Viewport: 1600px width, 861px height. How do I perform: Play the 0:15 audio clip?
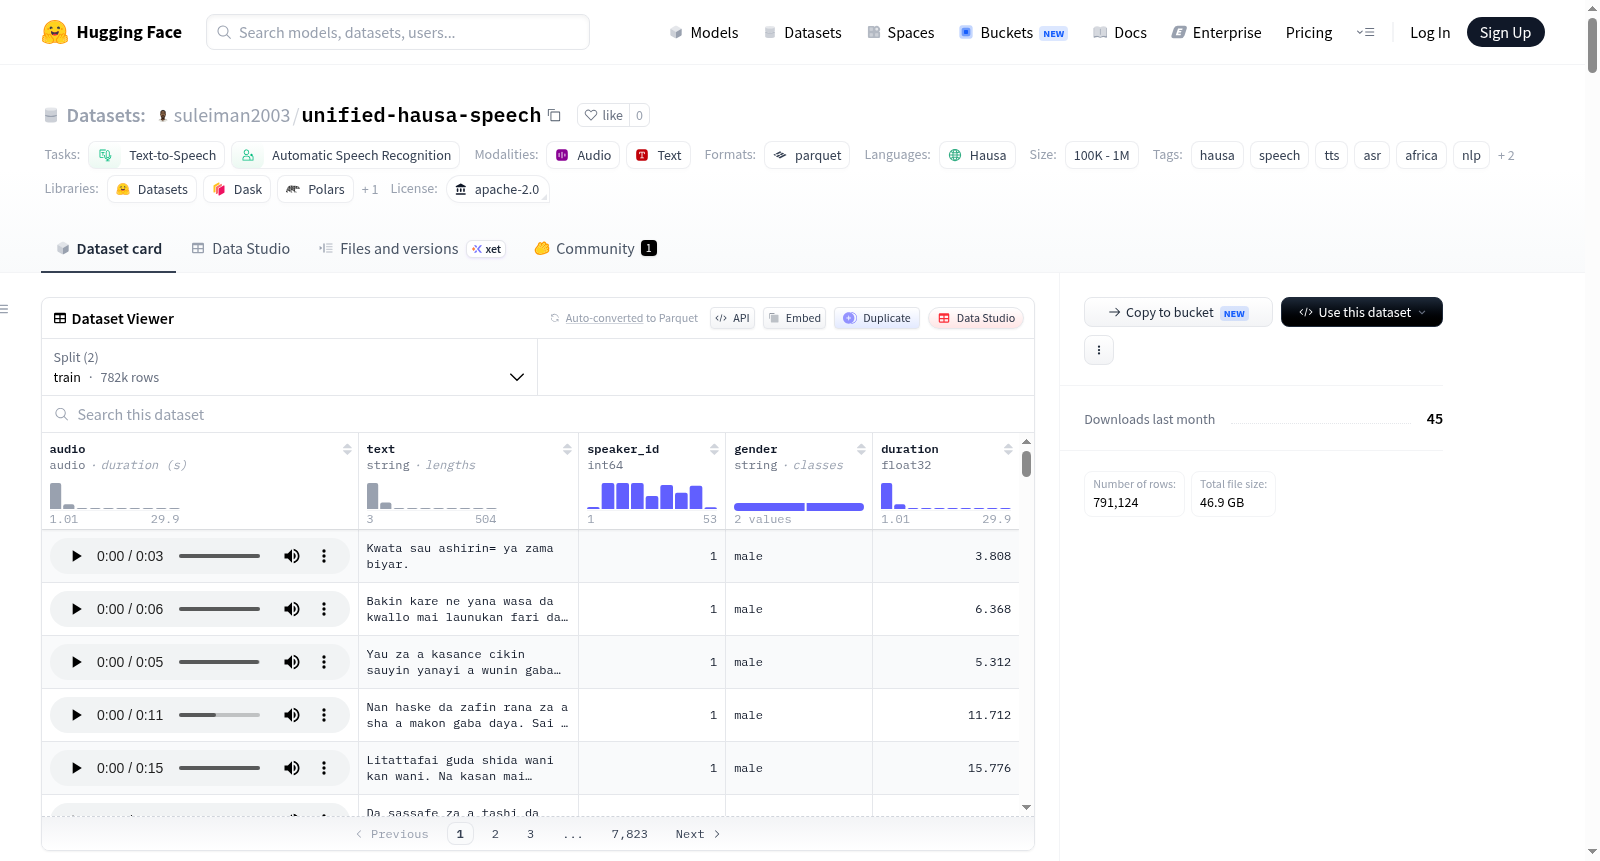click(76, 768)
